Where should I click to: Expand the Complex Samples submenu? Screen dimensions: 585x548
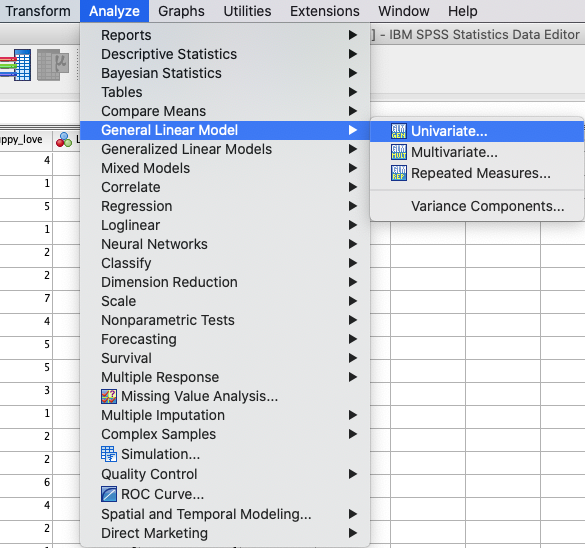click(x=225, y=434)
